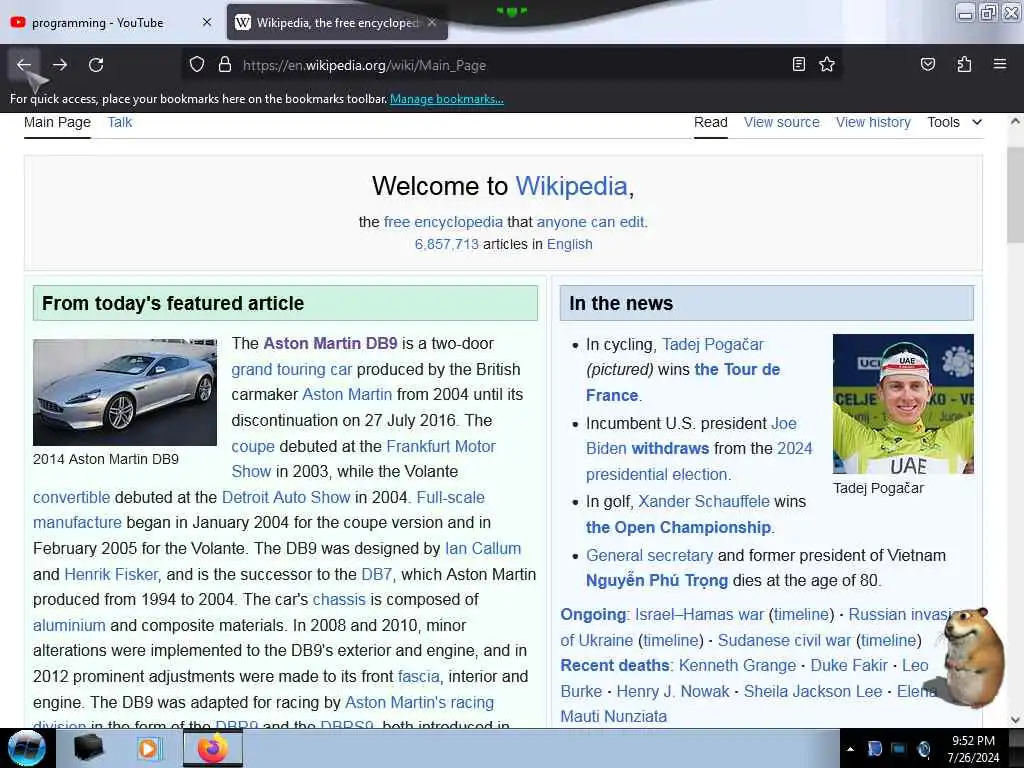
Task: Follow the Ian Callum link
Action: (x=483, y=549)
